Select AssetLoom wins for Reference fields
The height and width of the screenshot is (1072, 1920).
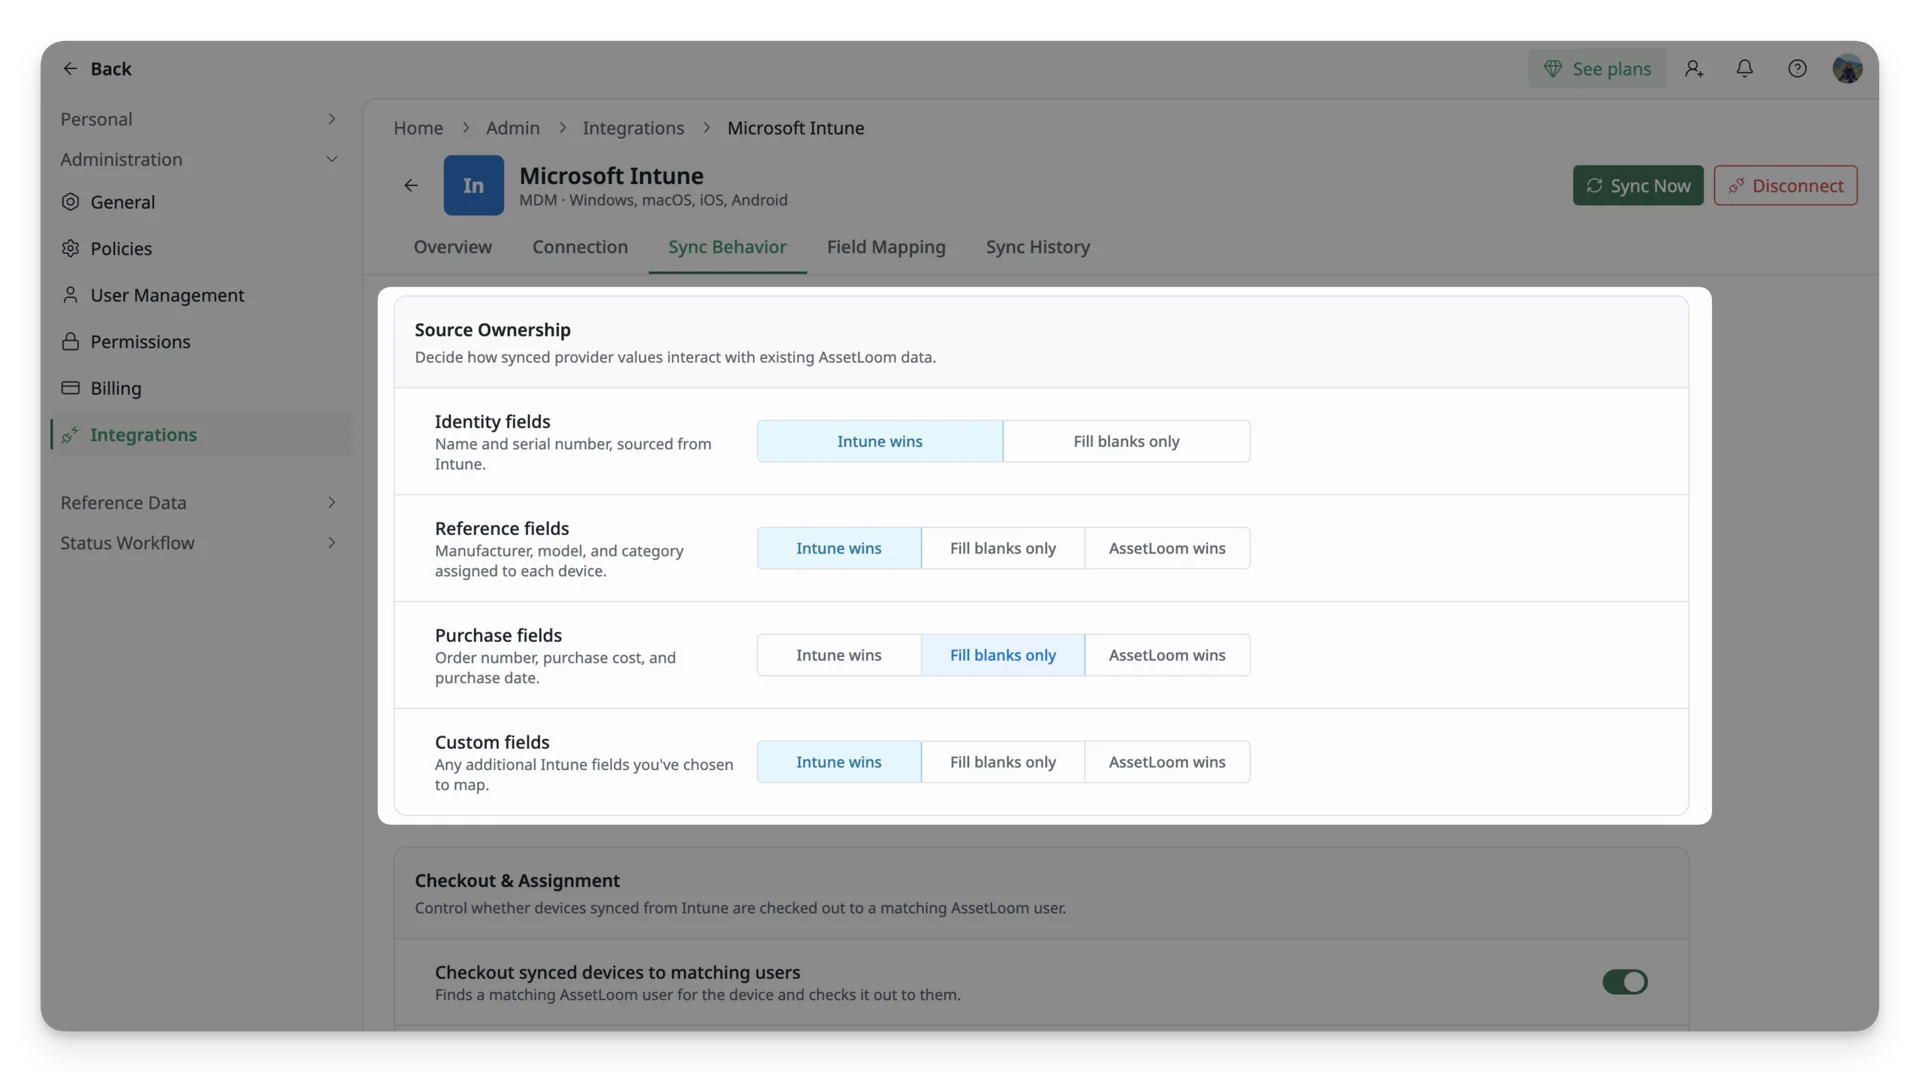[x=1167, y=549]
